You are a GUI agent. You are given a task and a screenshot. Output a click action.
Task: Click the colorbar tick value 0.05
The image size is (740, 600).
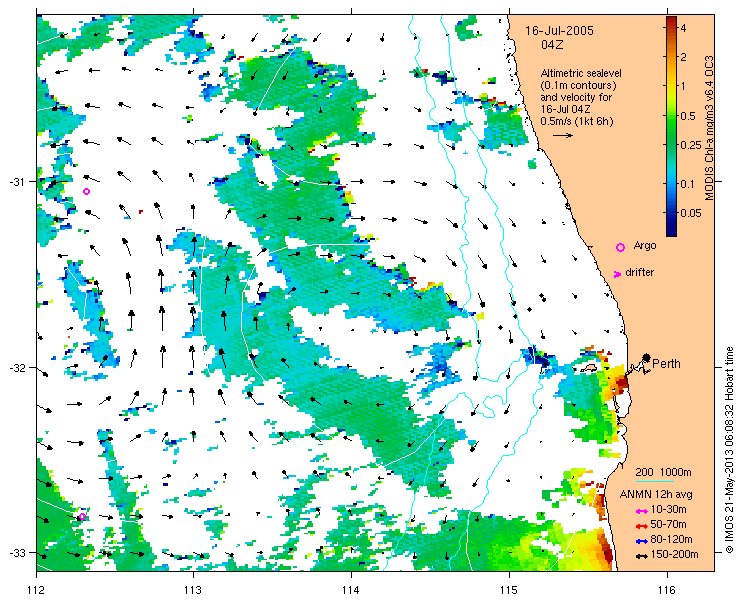690,213
